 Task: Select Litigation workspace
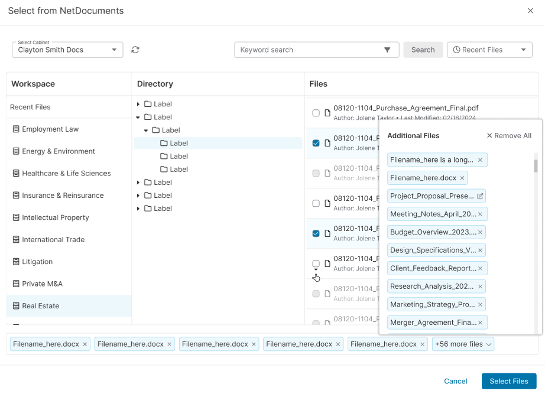[69, 262]
